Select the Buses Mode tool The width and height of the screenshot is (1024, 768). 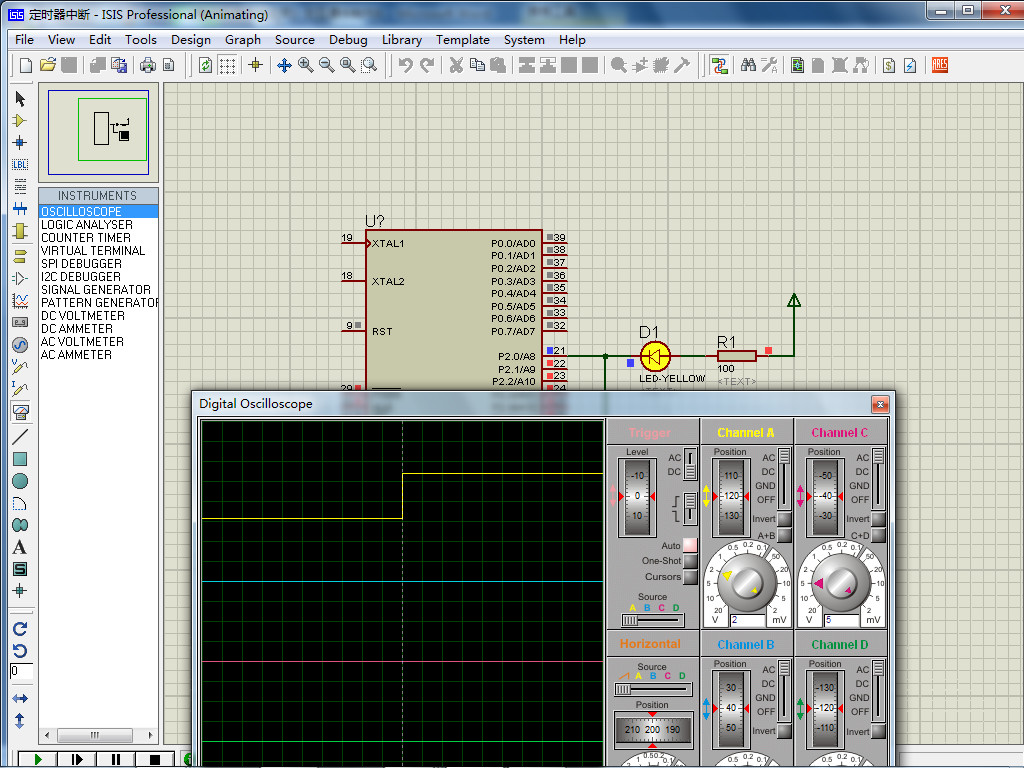click(x=20, y=209)
